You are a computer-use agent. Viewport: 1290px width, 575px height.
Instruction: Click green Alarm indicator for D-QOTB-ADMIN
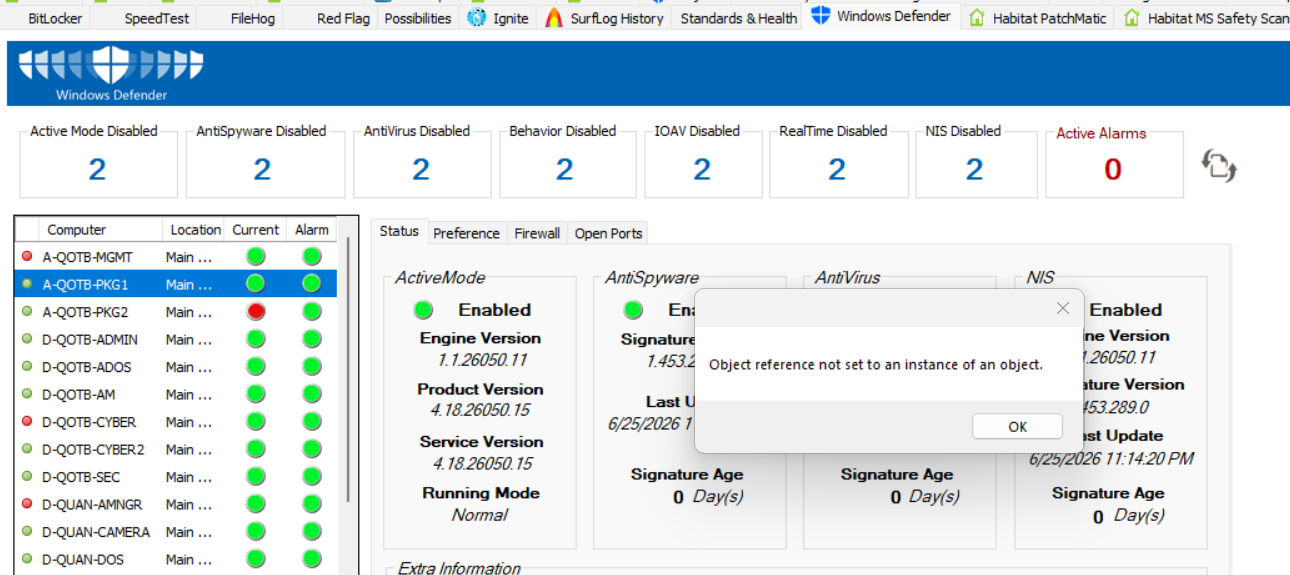click(x=312, y=340)
